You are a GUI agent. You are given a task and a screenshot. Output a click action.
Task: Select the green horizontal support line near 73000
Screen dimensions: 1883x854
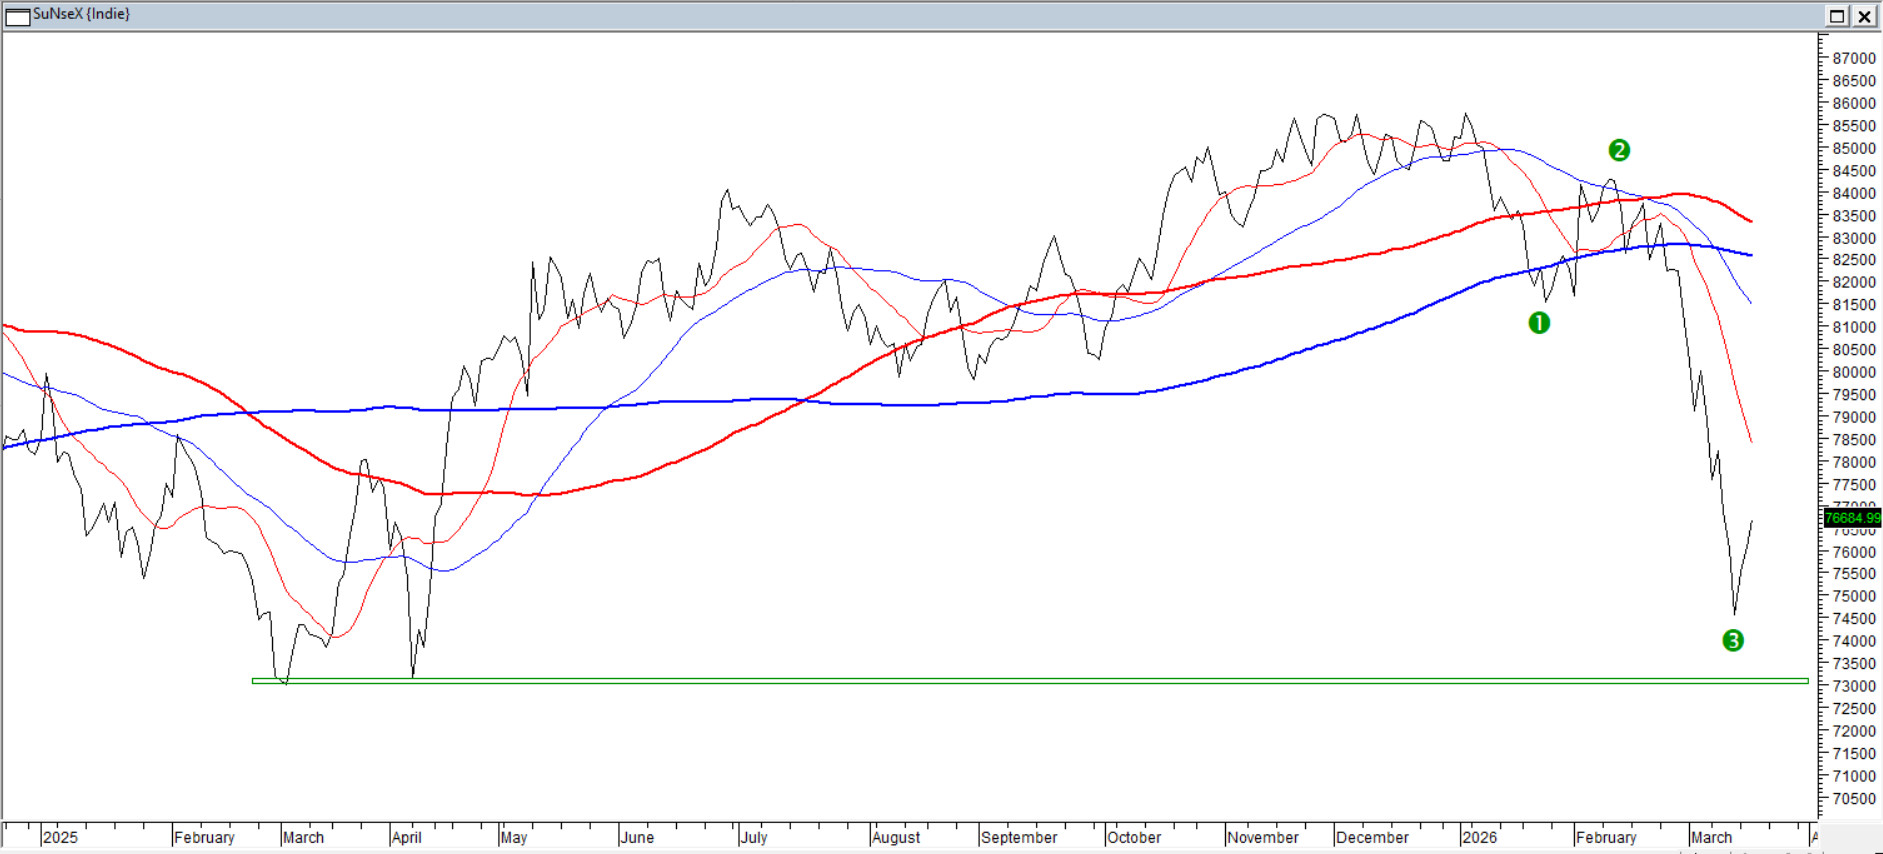[x=1000, y=681]
